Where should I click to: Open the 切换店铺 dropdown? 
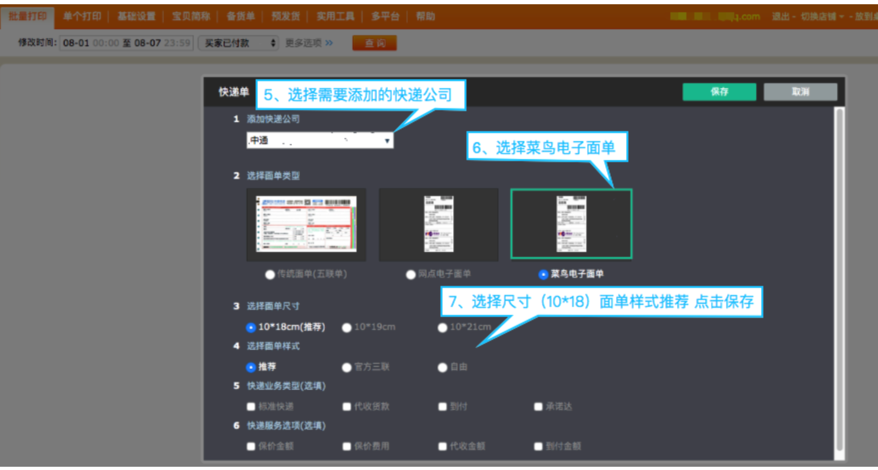coord(822,17)
